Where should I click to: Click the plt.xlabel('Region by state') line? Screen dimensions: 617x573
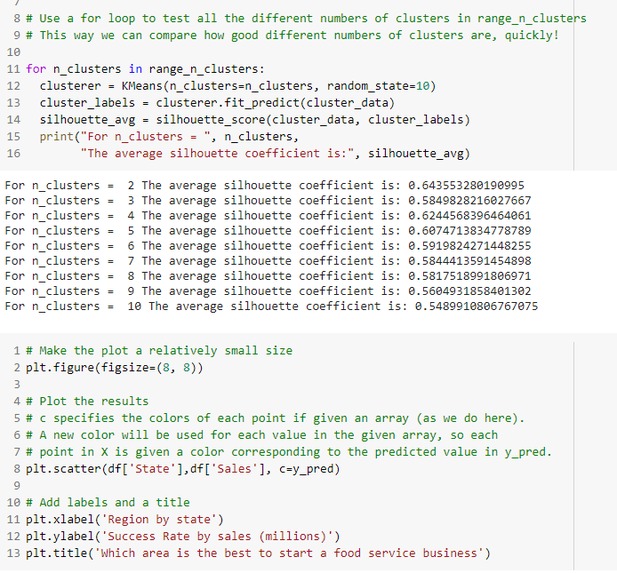(124, 519)
